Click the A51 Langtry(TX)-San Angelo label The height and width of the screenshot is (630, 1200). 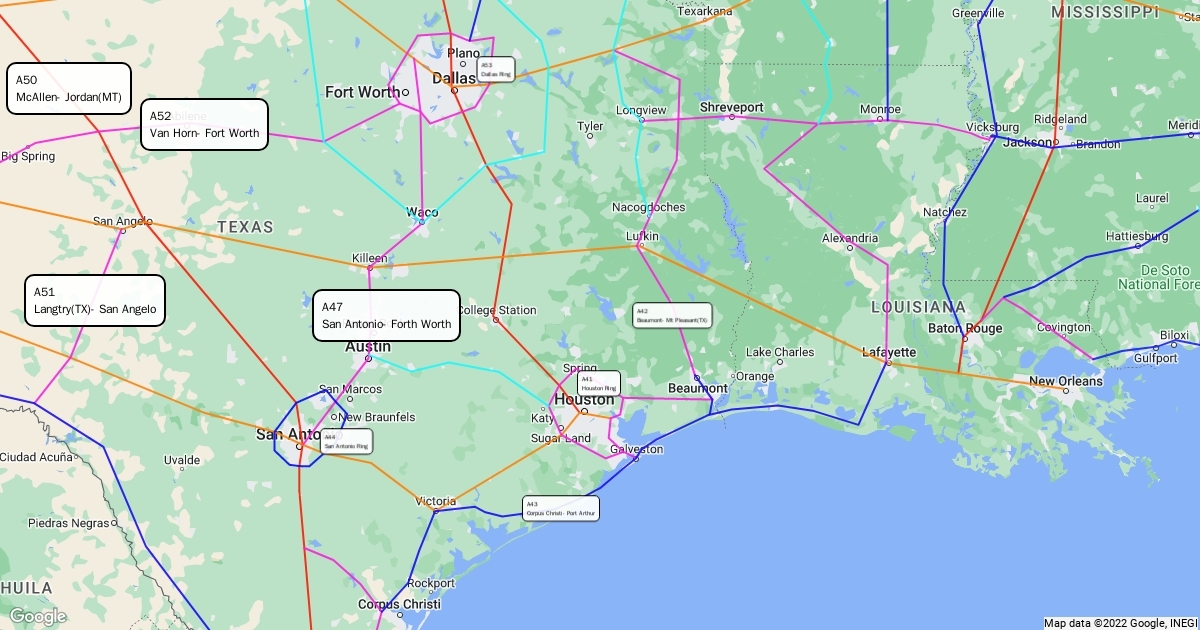tap(95, 300)
